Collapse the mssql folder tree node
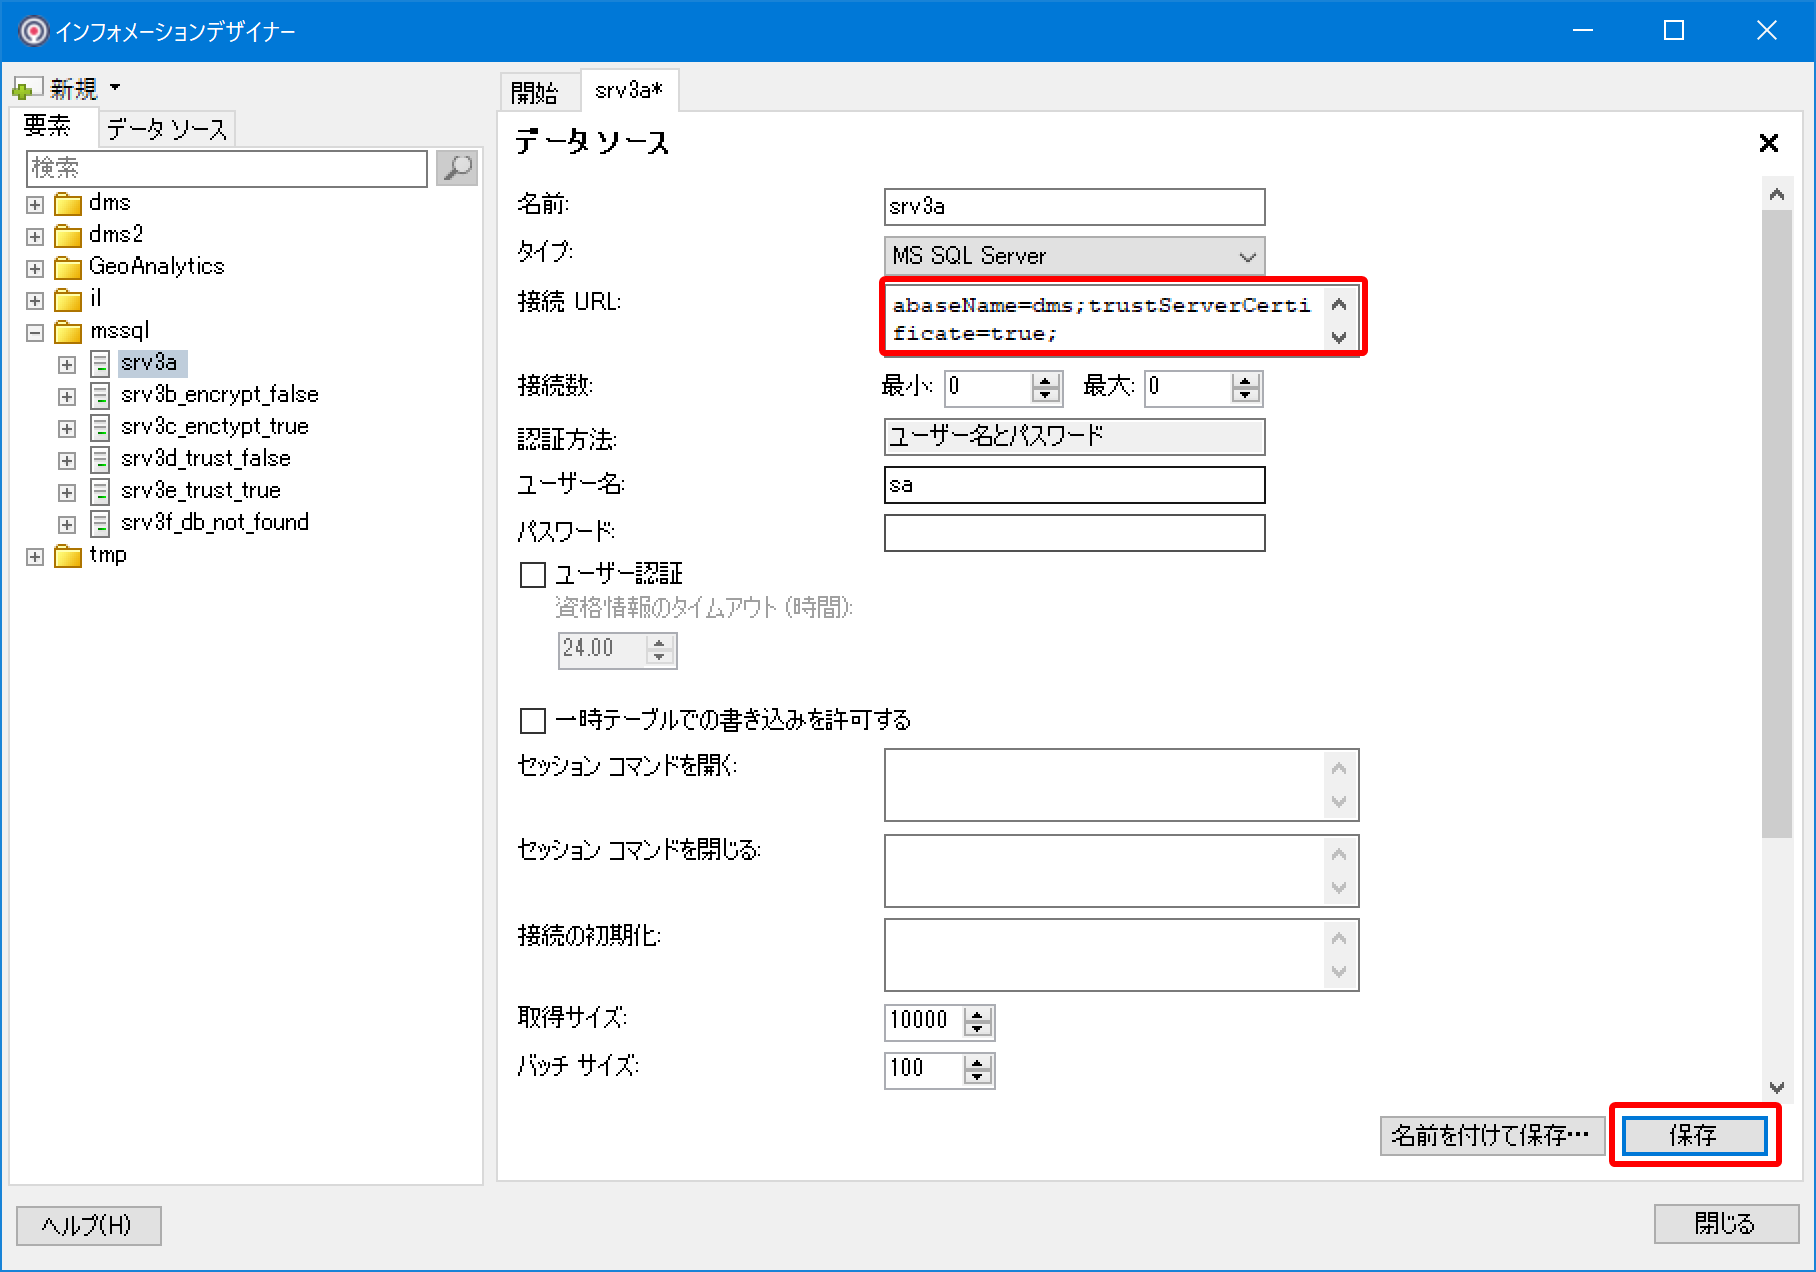 point(35,333)
